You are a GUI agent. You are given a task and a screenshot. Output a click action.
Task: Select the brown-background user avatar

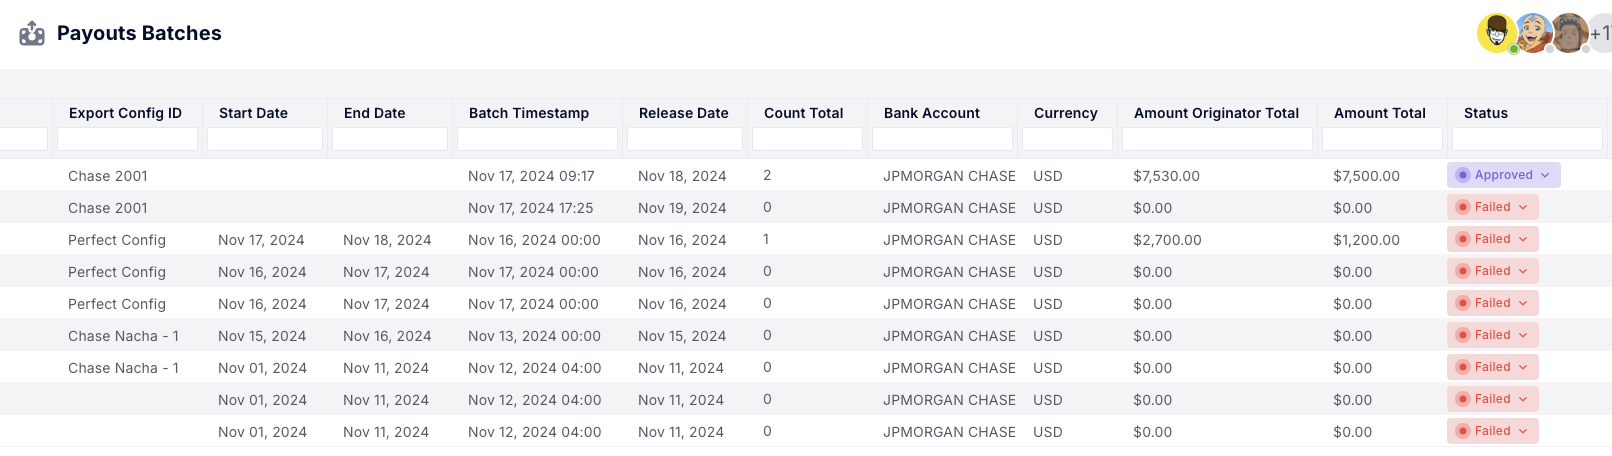click(x=1569, y=33)
